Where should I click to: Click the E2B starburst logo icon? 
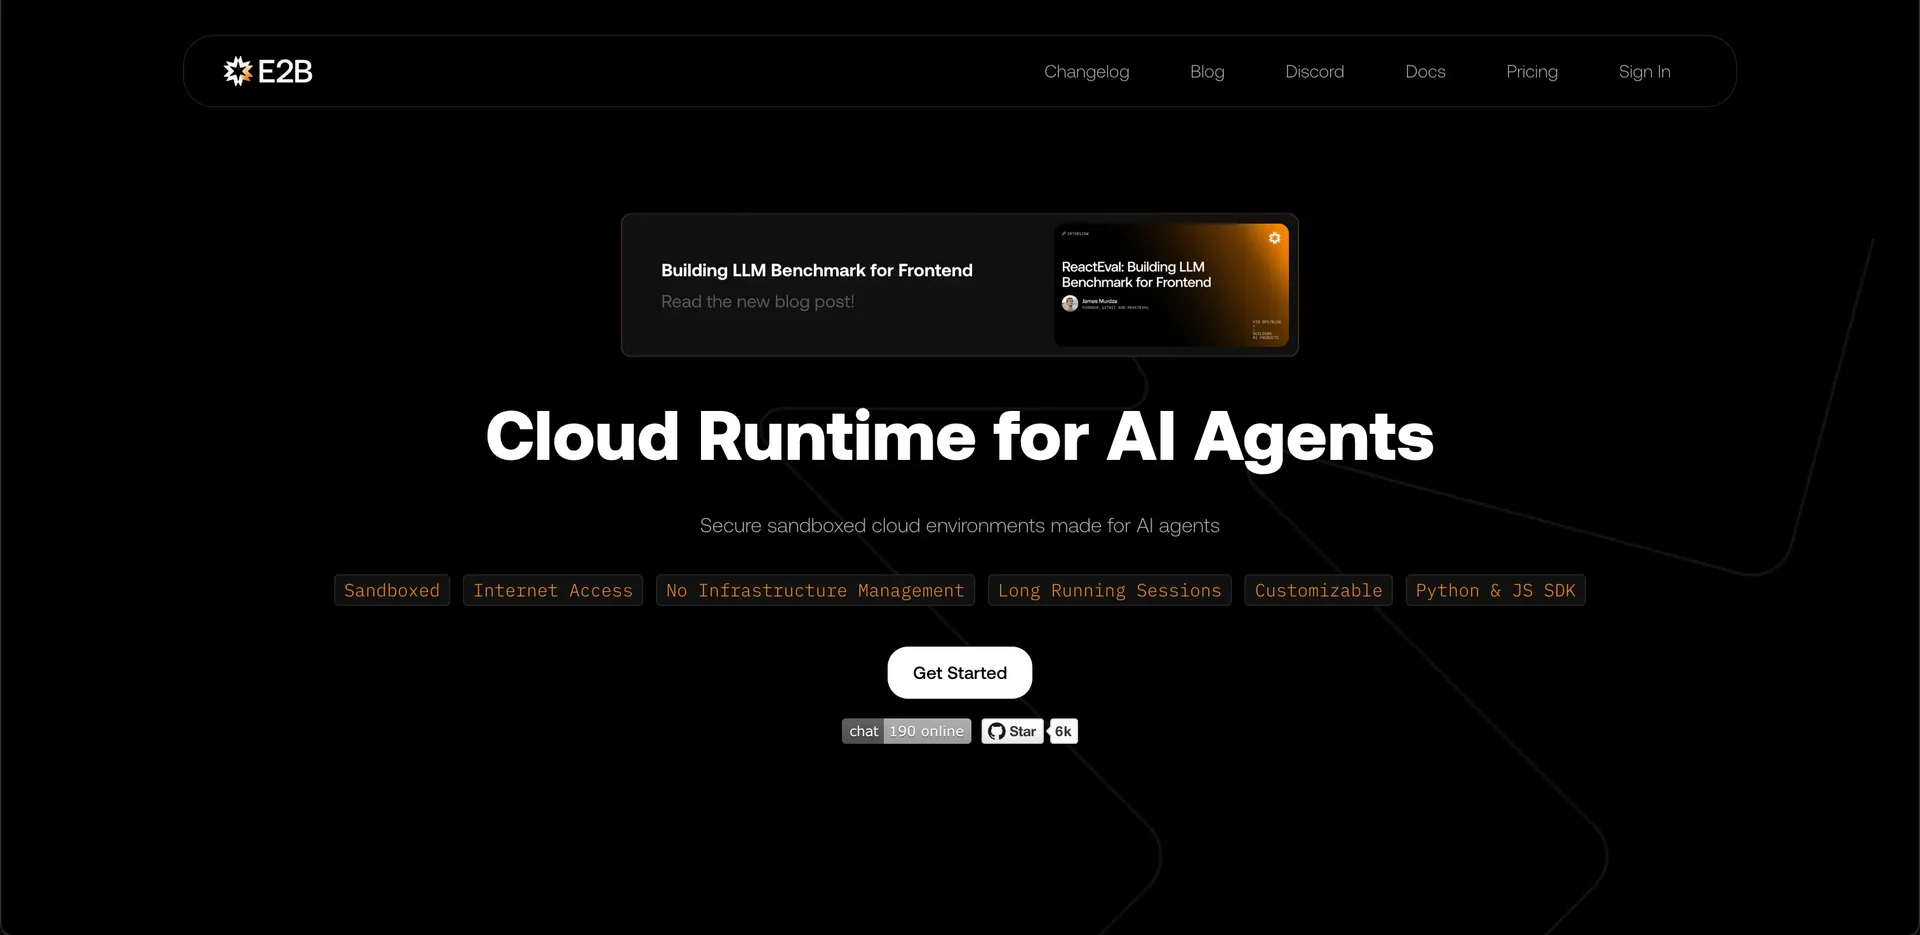tap(238, 71)
